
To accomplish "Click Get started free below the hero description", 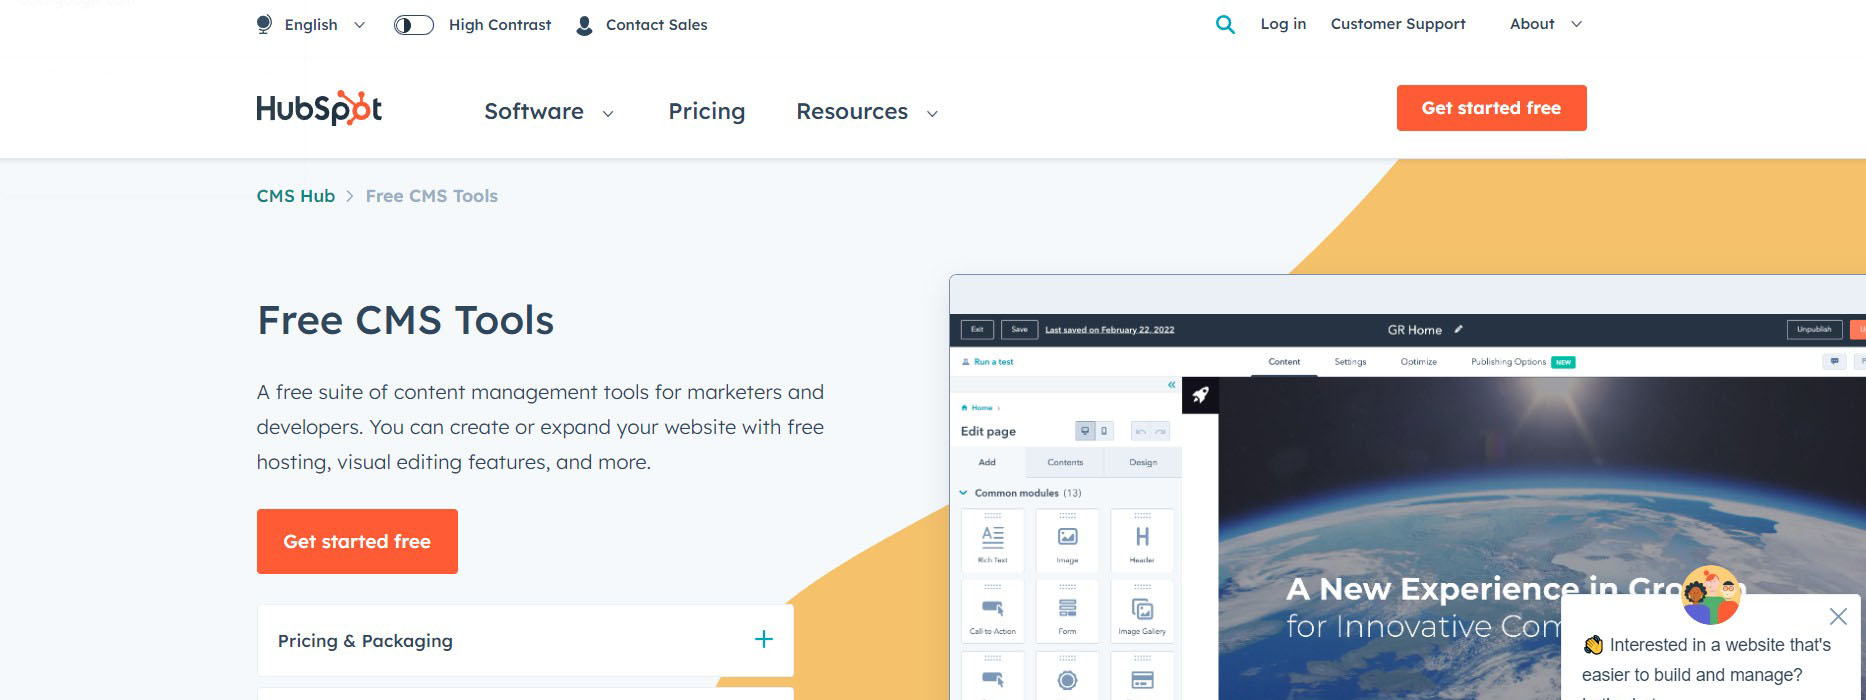I will click(x=357, y=541).
